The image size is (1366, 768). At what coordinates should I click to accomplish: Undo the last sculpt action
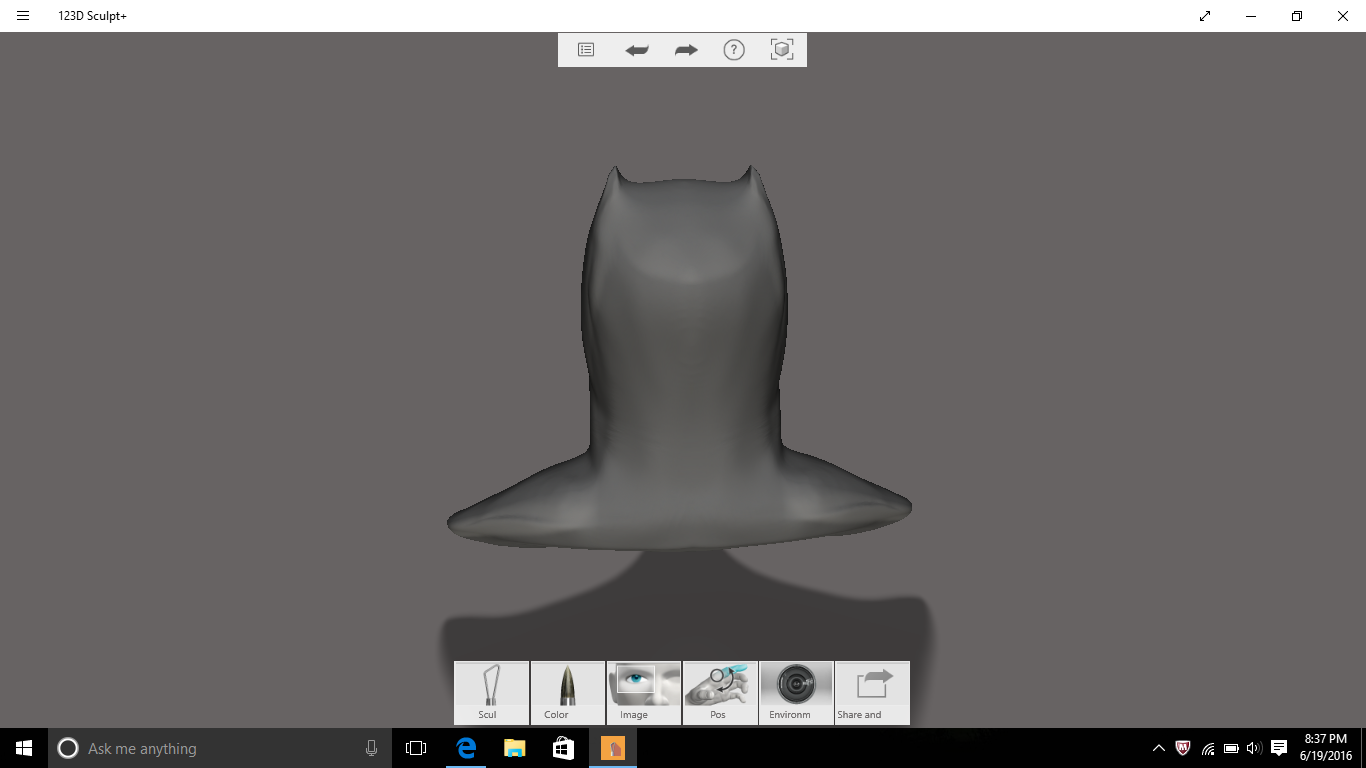pos(636,50)
